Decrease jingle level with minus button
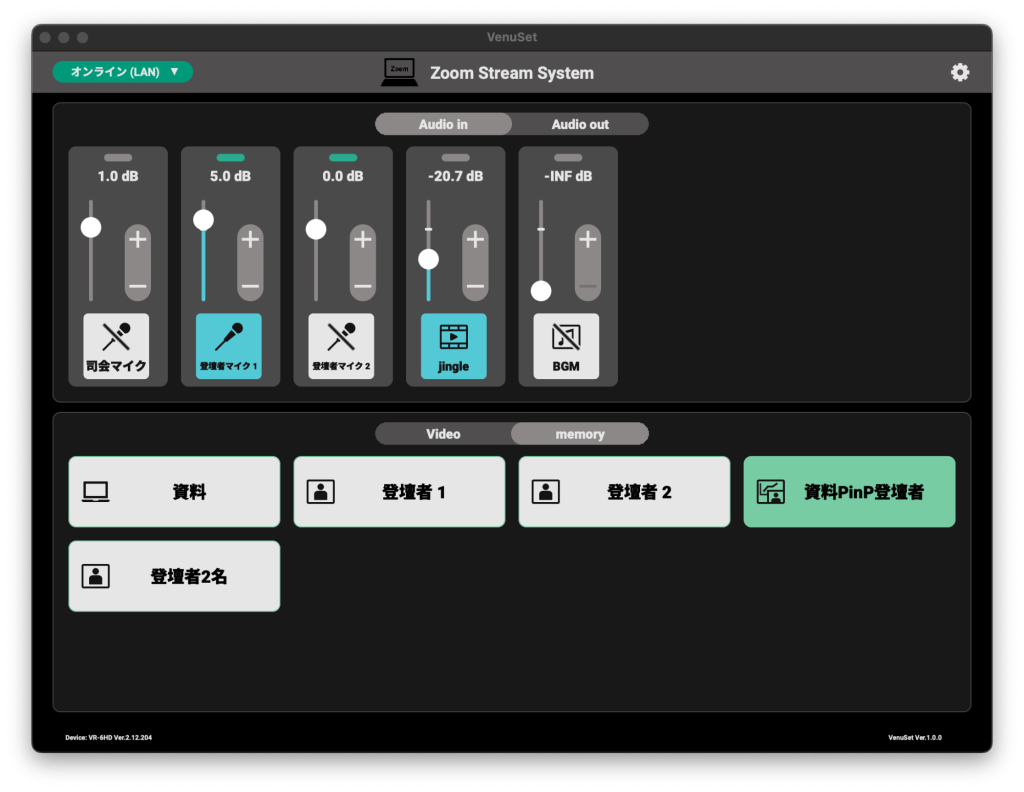Screen dimensions: 1024x792 [x=475, y=286]
